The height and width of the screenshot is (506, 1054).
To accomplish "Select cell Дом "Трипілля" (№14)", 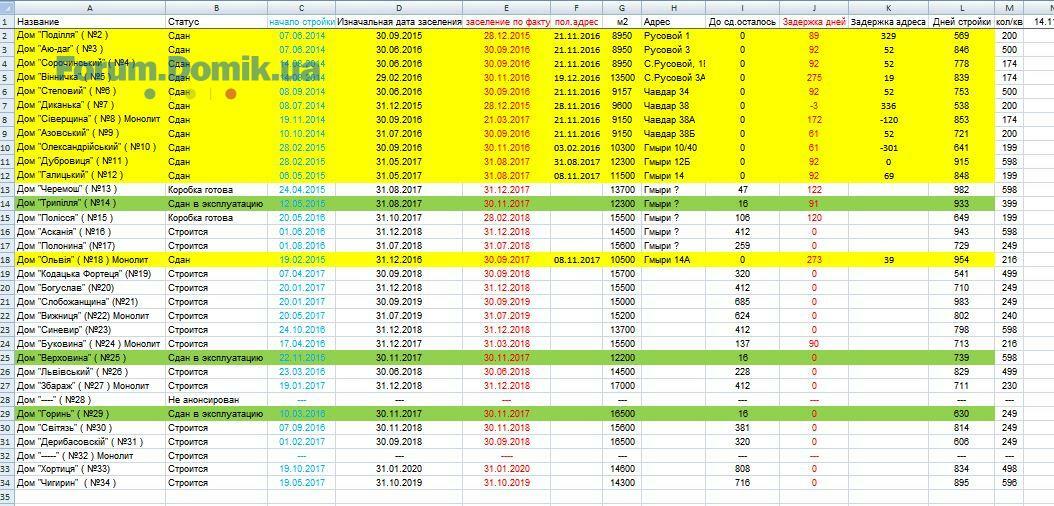I will [x=90, y=204].
